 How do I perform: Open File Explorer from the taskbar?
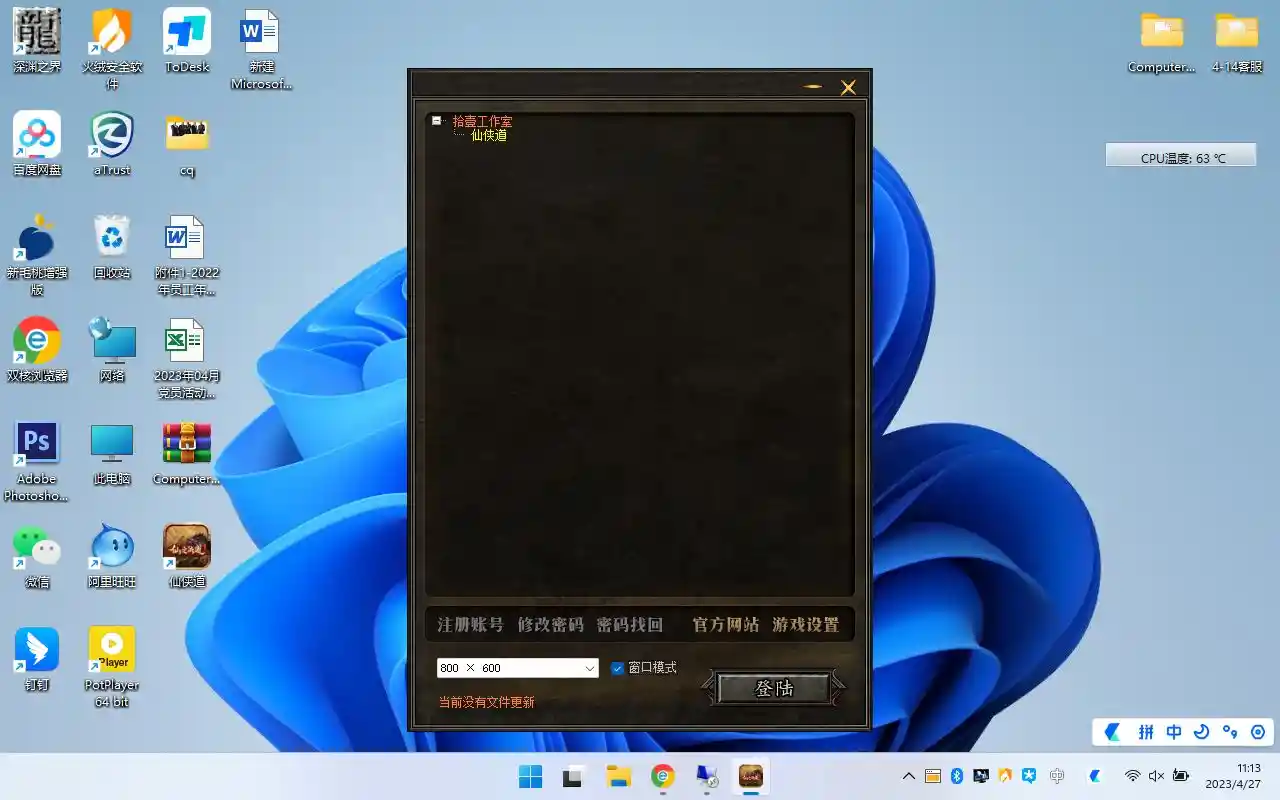point(618,776)
